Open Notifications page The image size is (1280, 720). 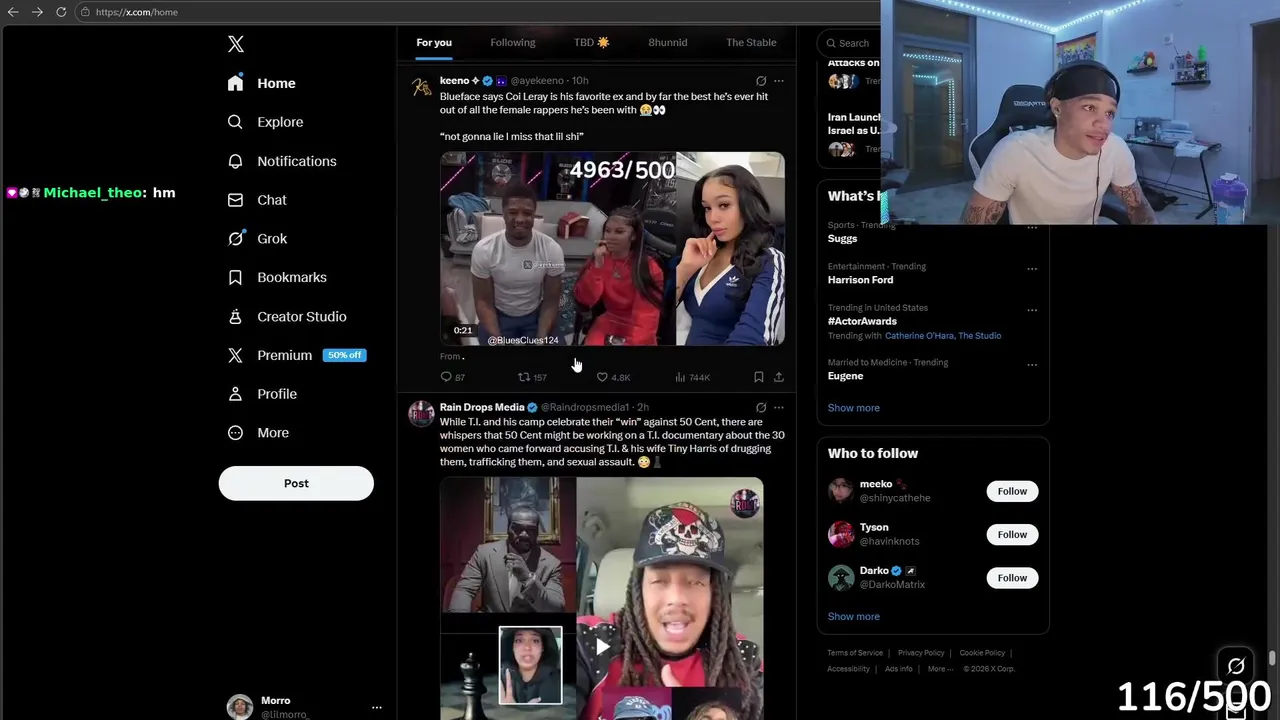[x=281, y=161]
